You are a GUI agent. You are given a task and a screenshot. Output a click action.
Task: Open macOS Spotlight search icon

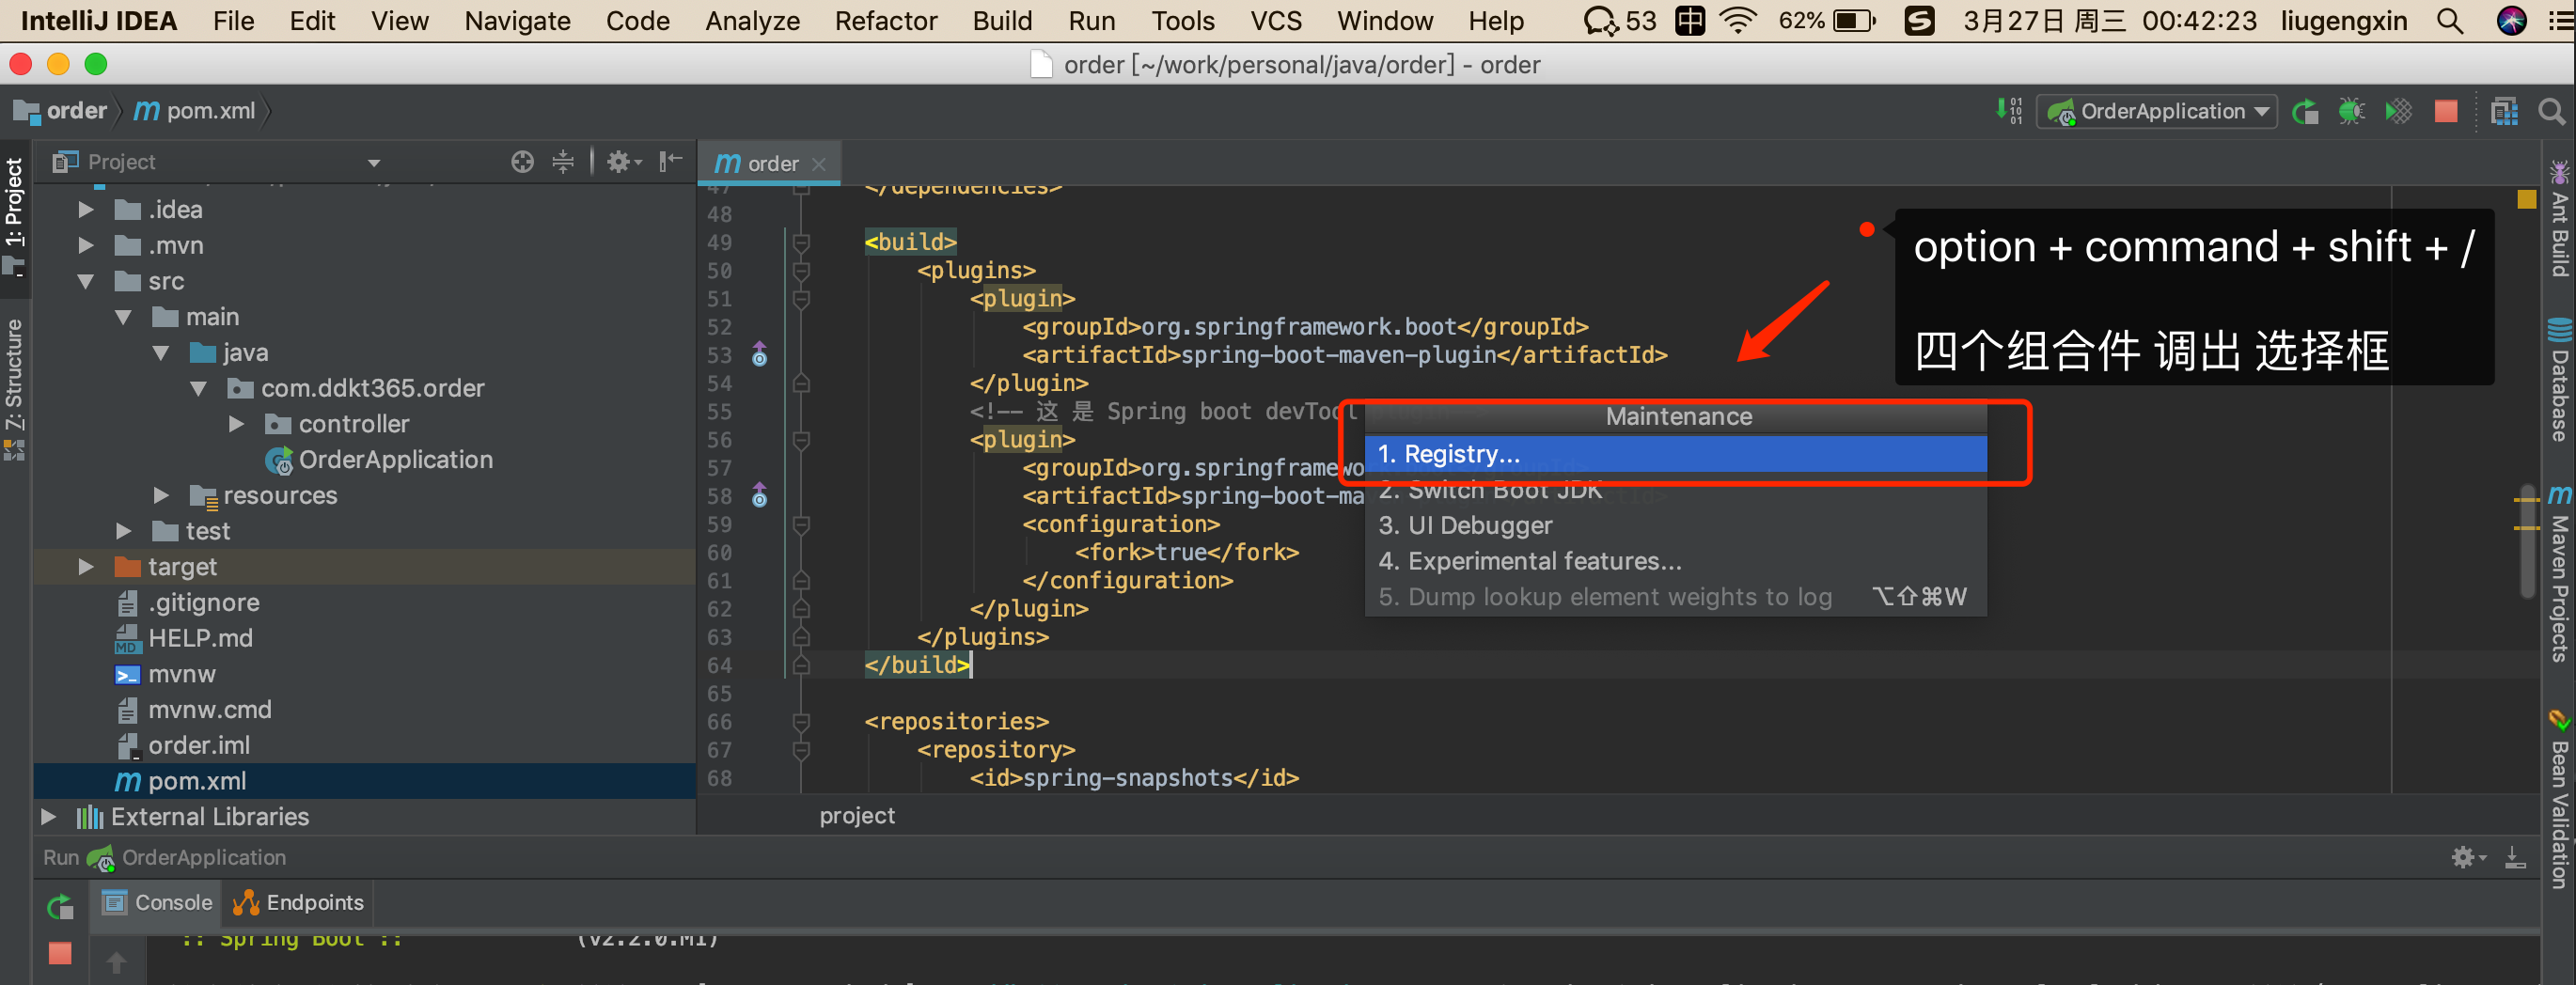2450,21
